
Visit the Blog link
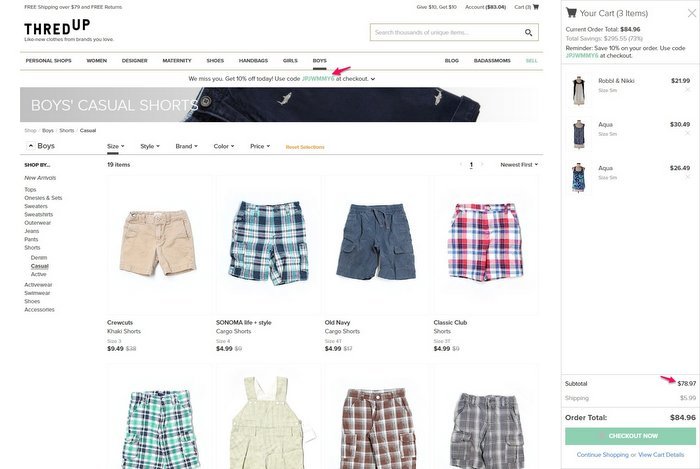tap(452, 61)
